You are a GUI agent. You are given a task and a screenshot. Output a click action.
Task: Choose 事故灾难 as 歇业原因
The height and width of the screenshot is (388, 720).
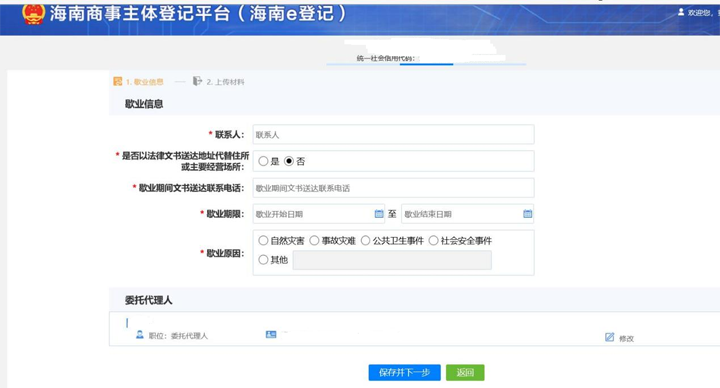[x=314, y=241]
